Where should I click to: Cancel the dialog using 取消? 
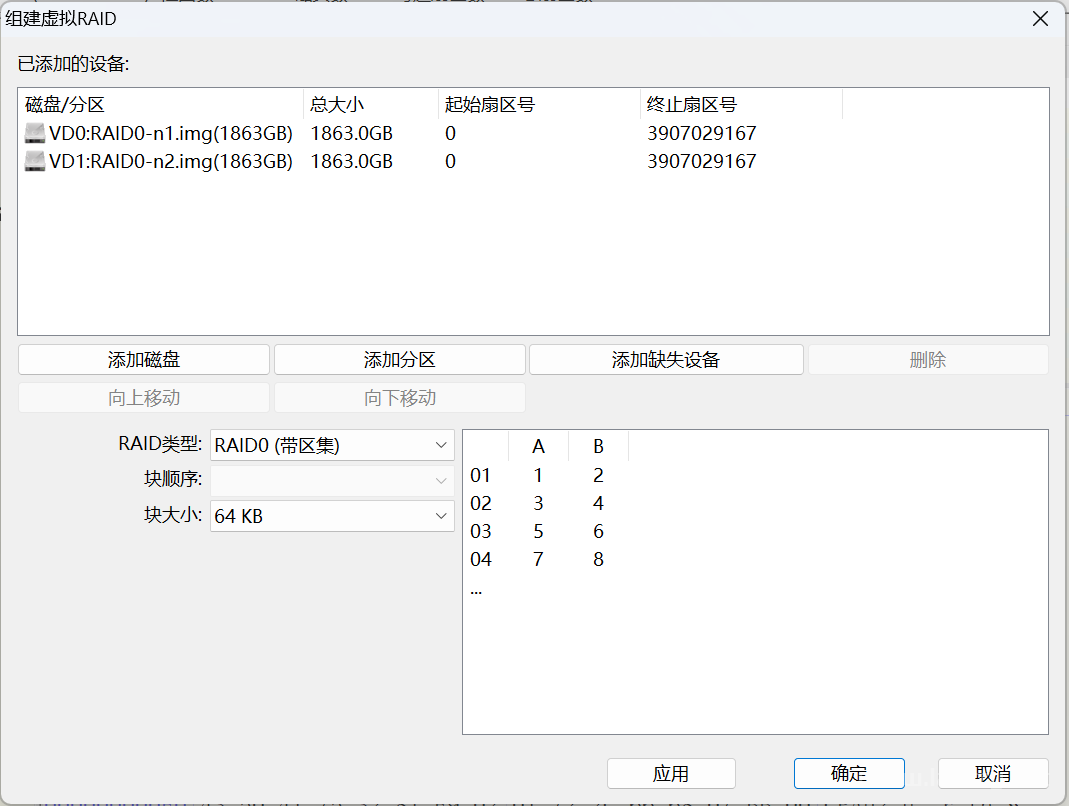pyautogui.click(x=993, y=773)
